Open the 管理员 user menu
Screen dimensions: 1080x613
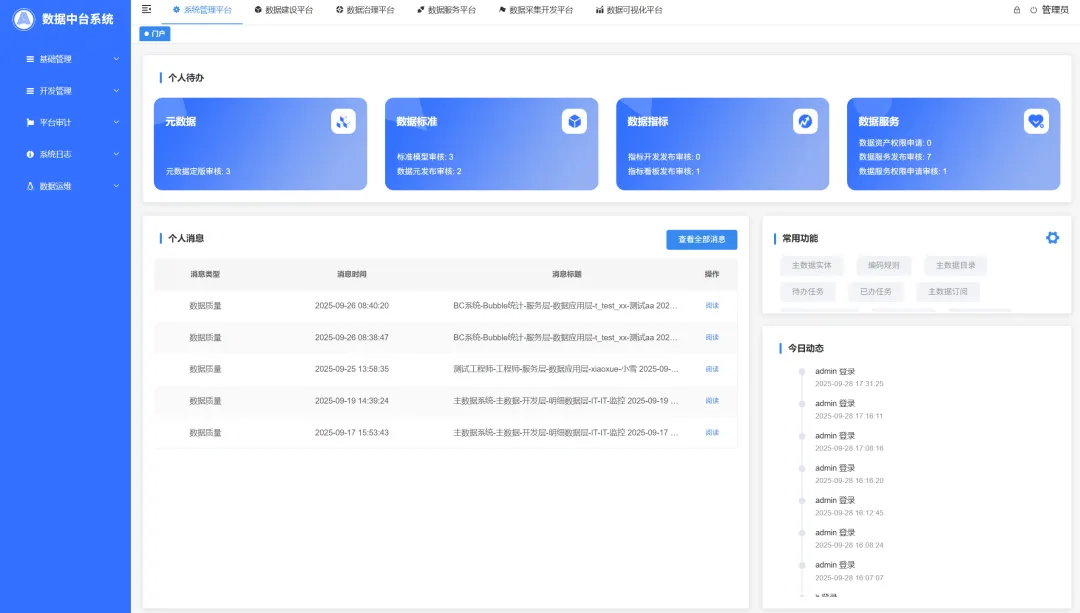[1055, 10]
